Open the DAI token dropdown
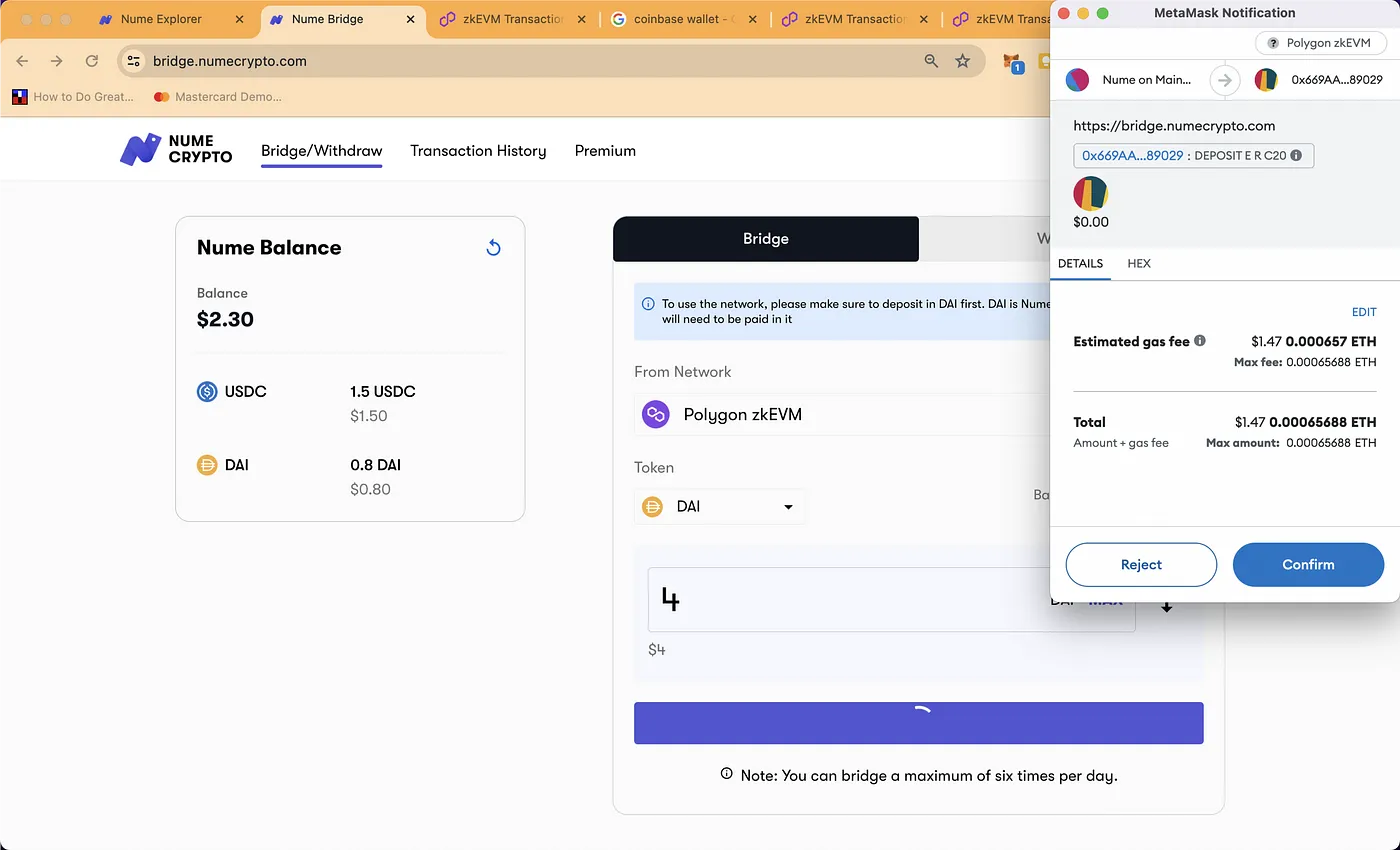The height and width of the screenshot is (850, 1400). coord(719,507)
